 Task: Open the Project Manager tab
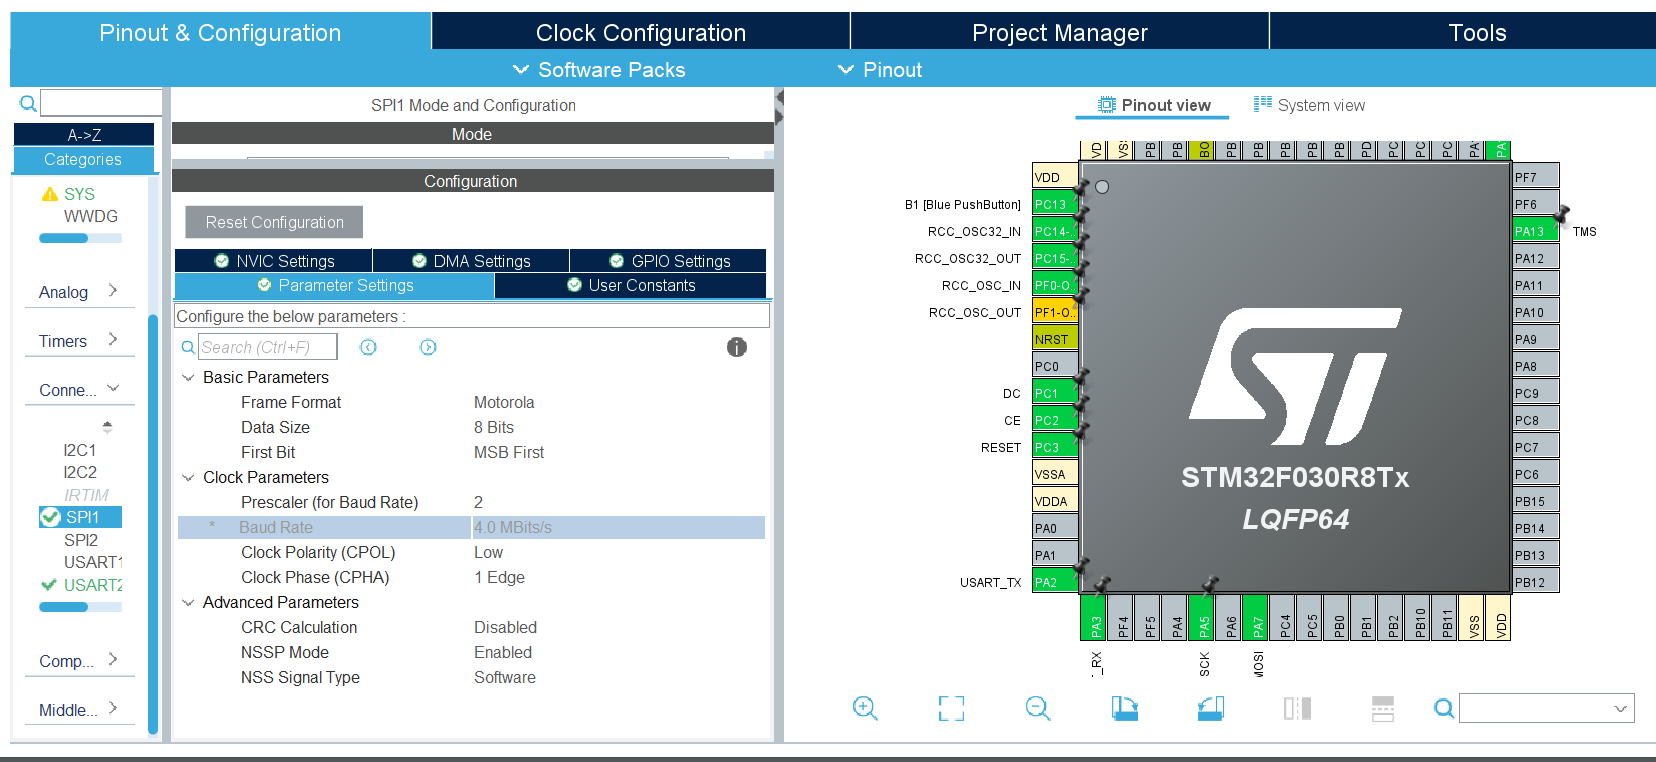(x=1060, y=32)
